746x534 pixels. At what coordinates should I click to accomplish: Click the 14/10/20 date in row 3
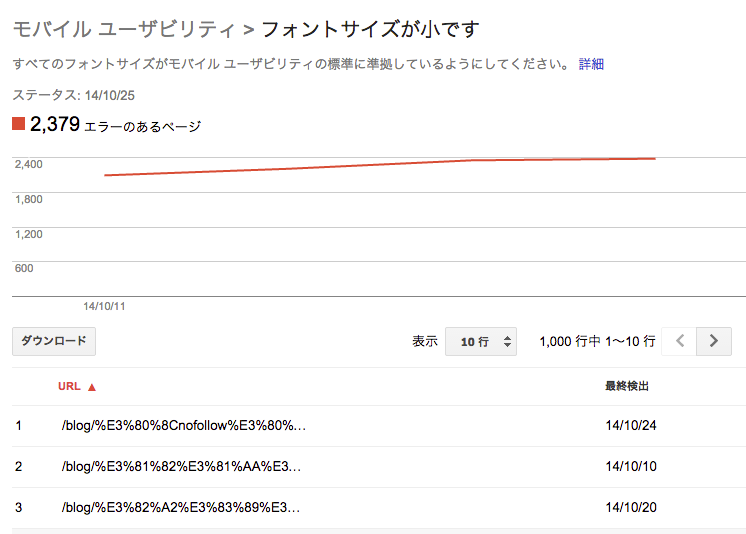[x=631, y=507]
